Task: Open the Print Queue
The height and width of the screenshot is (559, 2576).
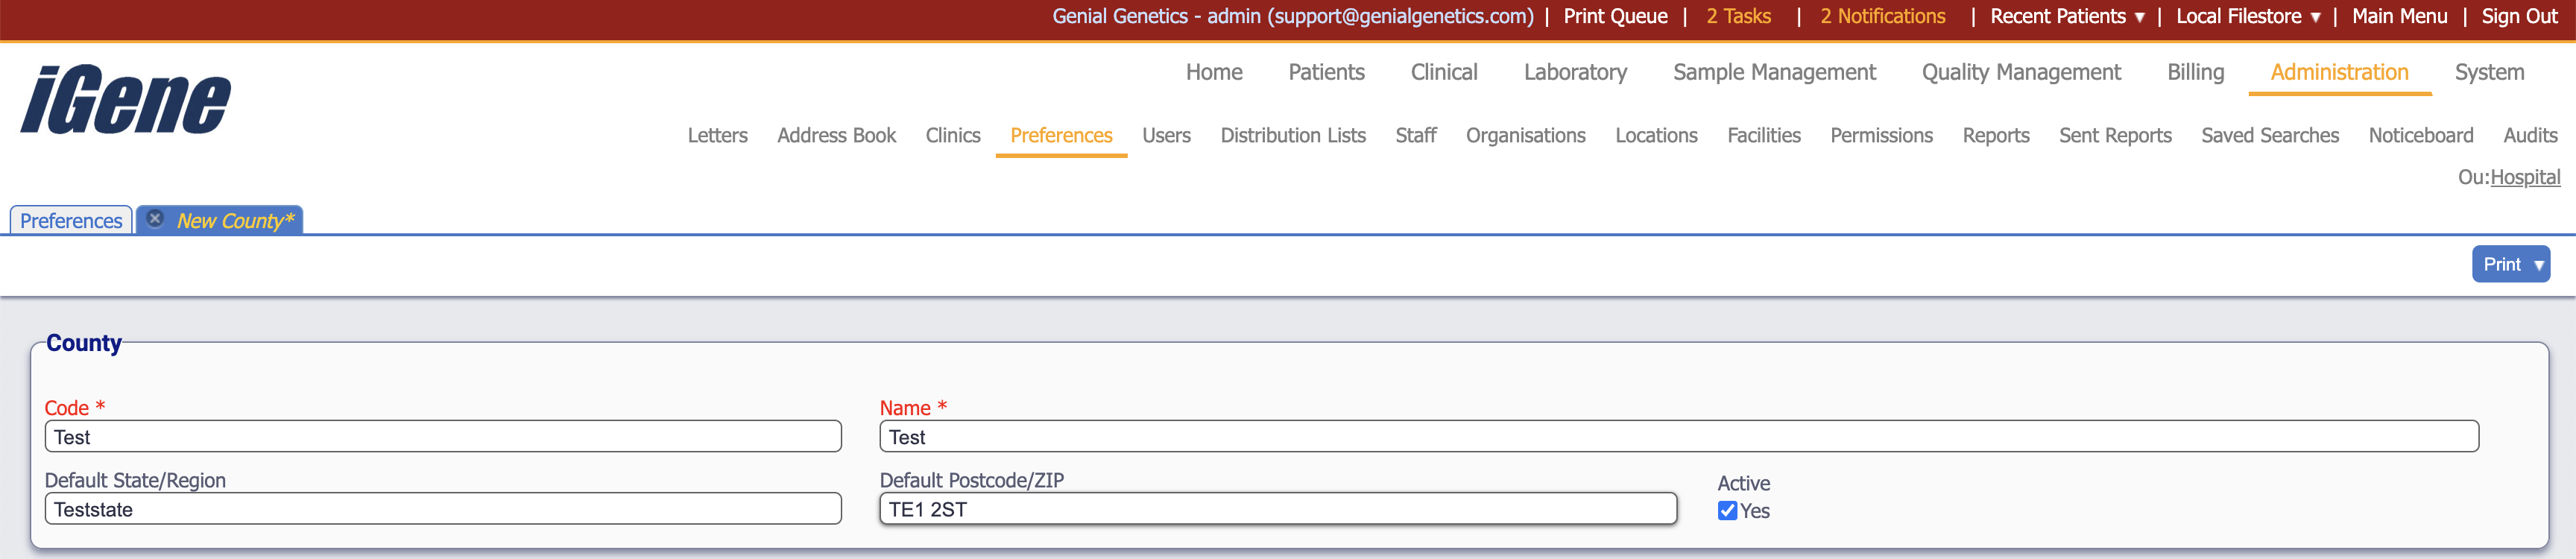Action: pyautogui.click(x=1615, y=17)
